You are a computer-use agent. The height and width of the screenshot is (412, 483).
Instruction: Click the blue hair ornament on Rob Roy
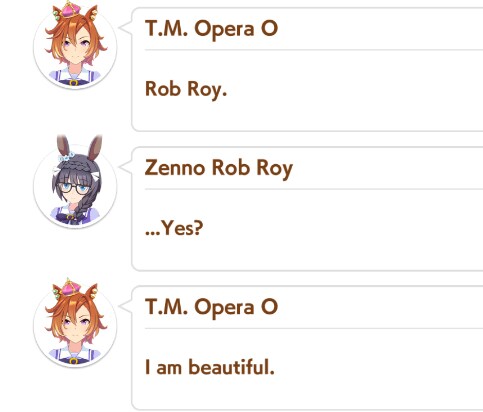click(x=66, y=156)
